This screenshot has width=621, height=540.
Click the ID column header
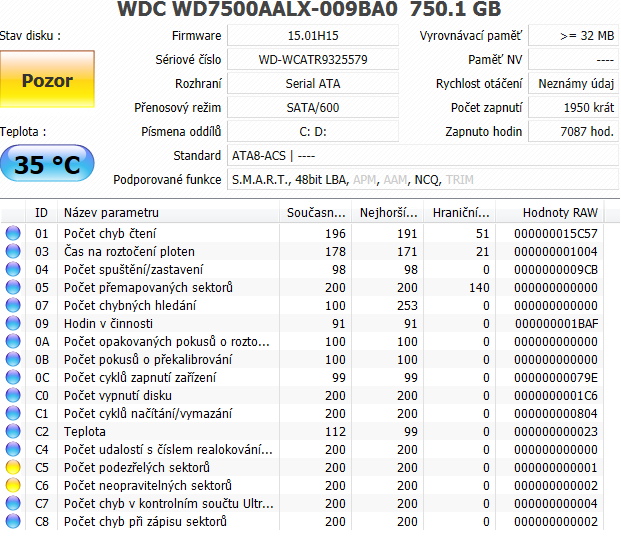click(42, 213)
